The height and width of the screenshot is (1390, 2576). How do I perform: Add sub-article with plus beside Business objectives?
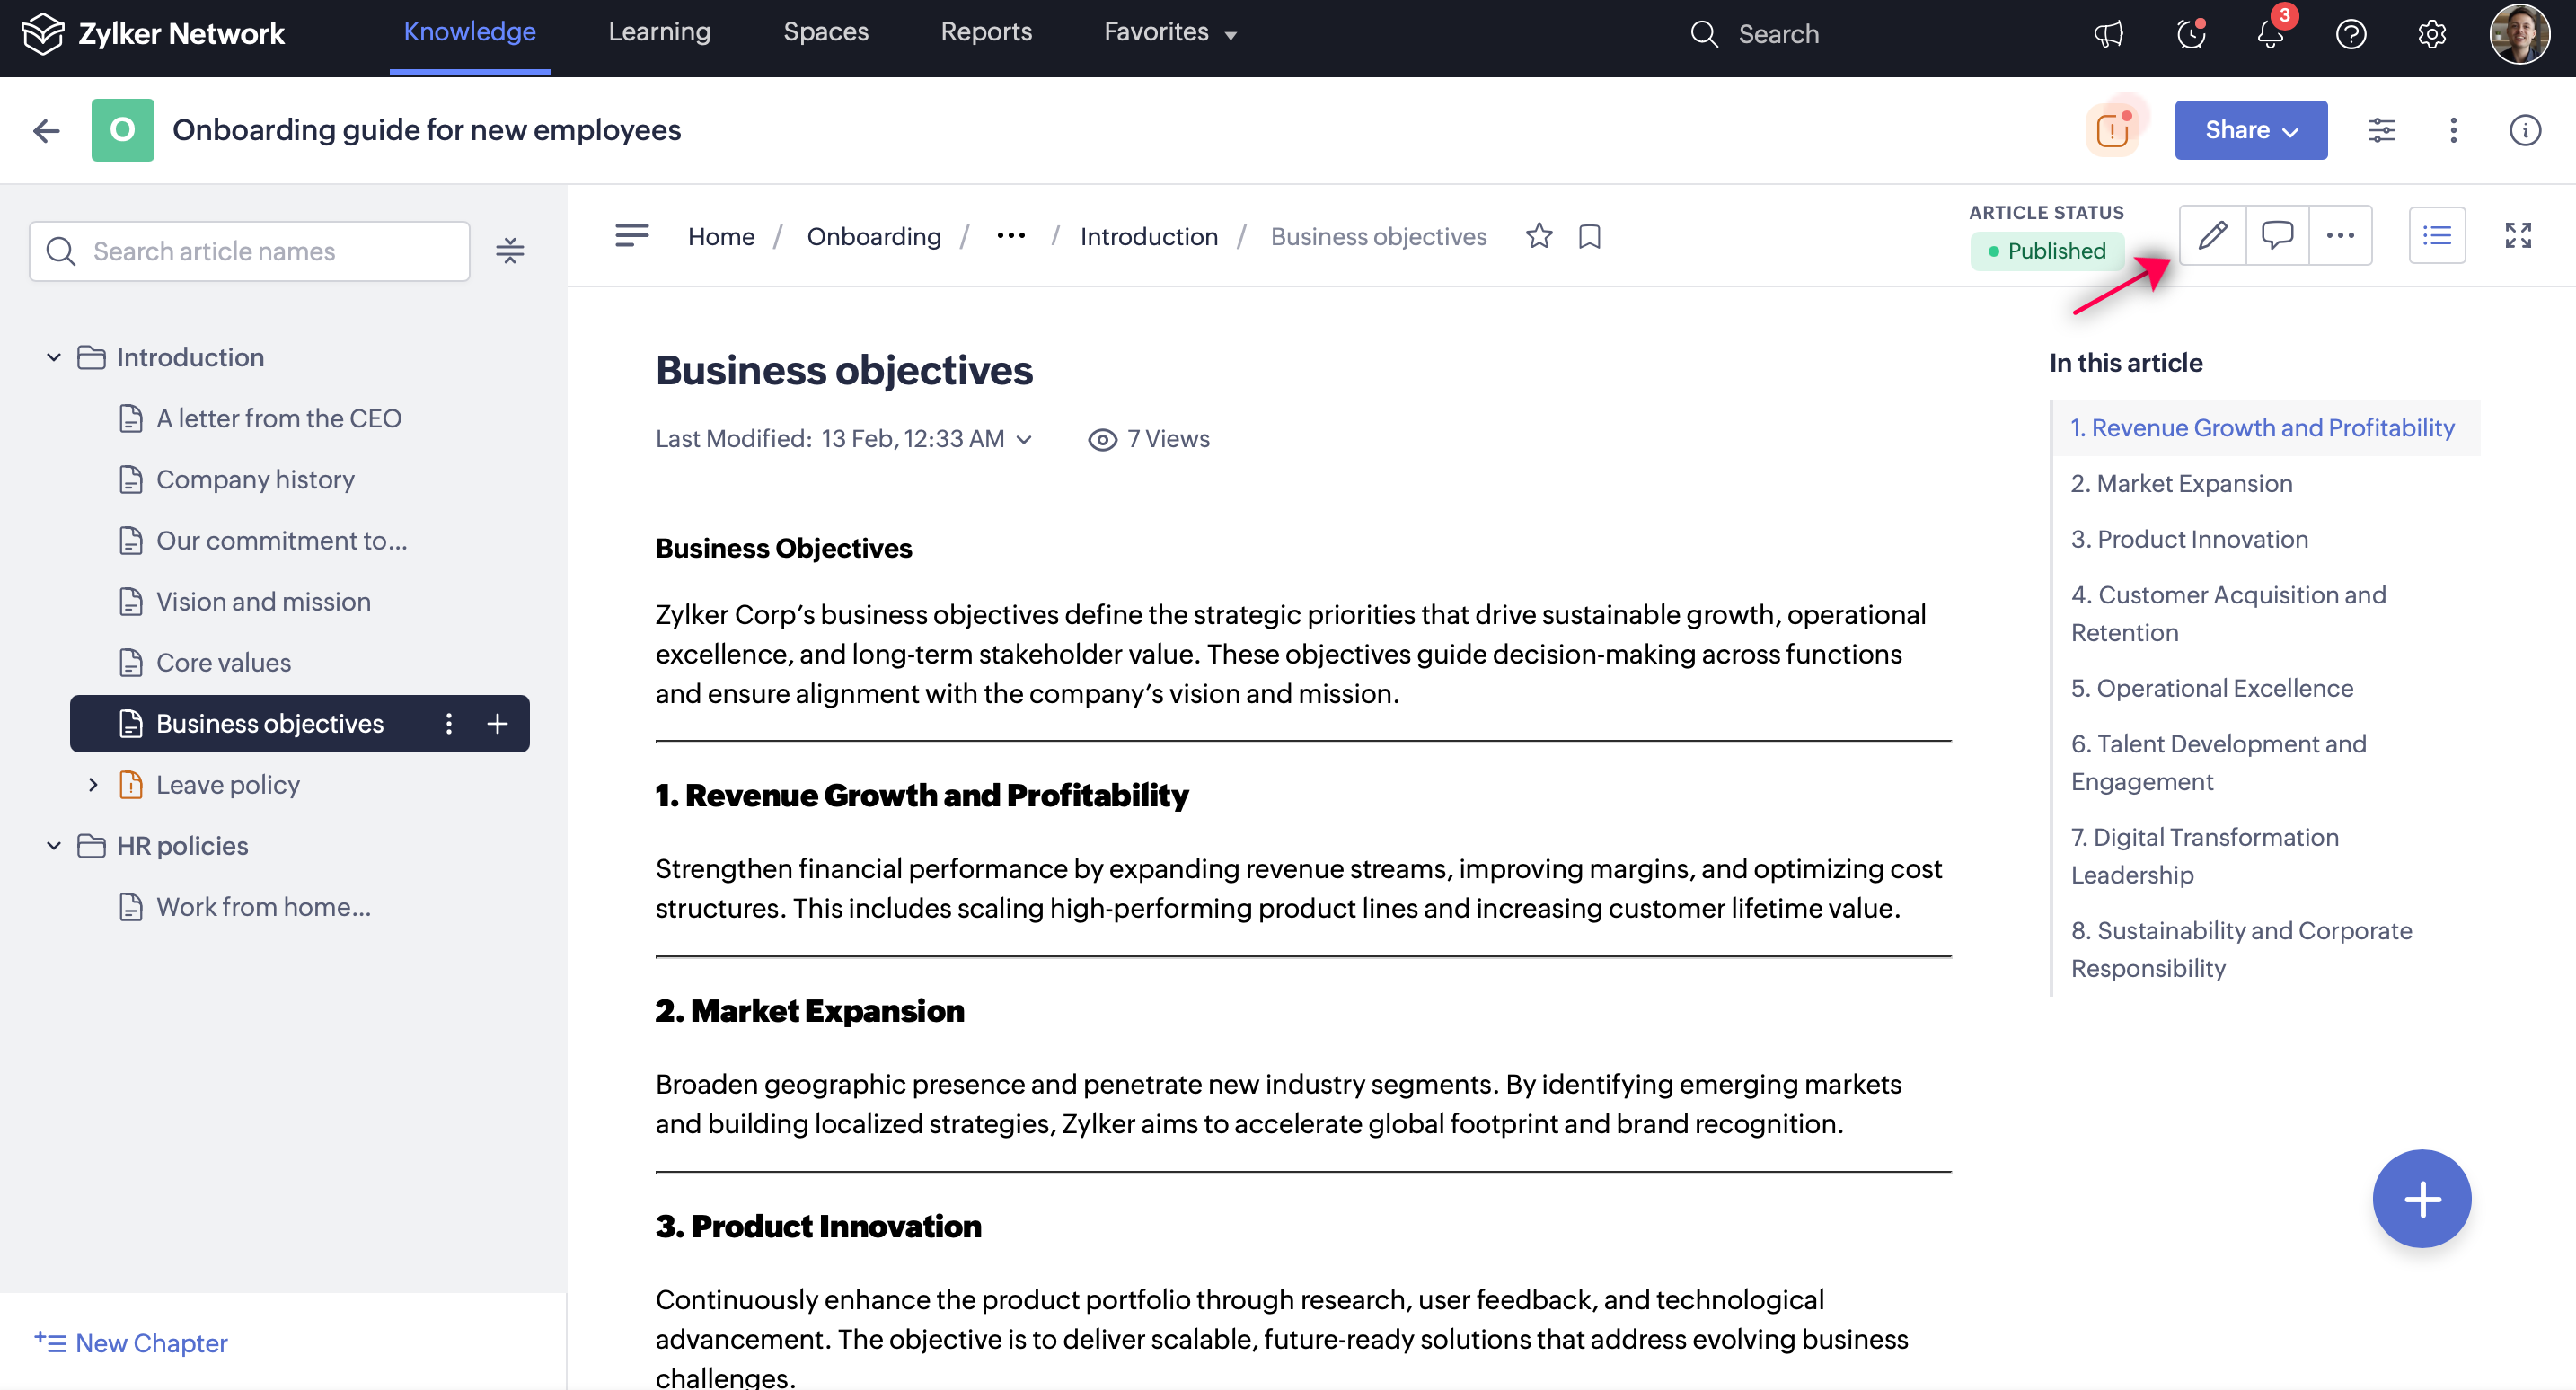497,724
